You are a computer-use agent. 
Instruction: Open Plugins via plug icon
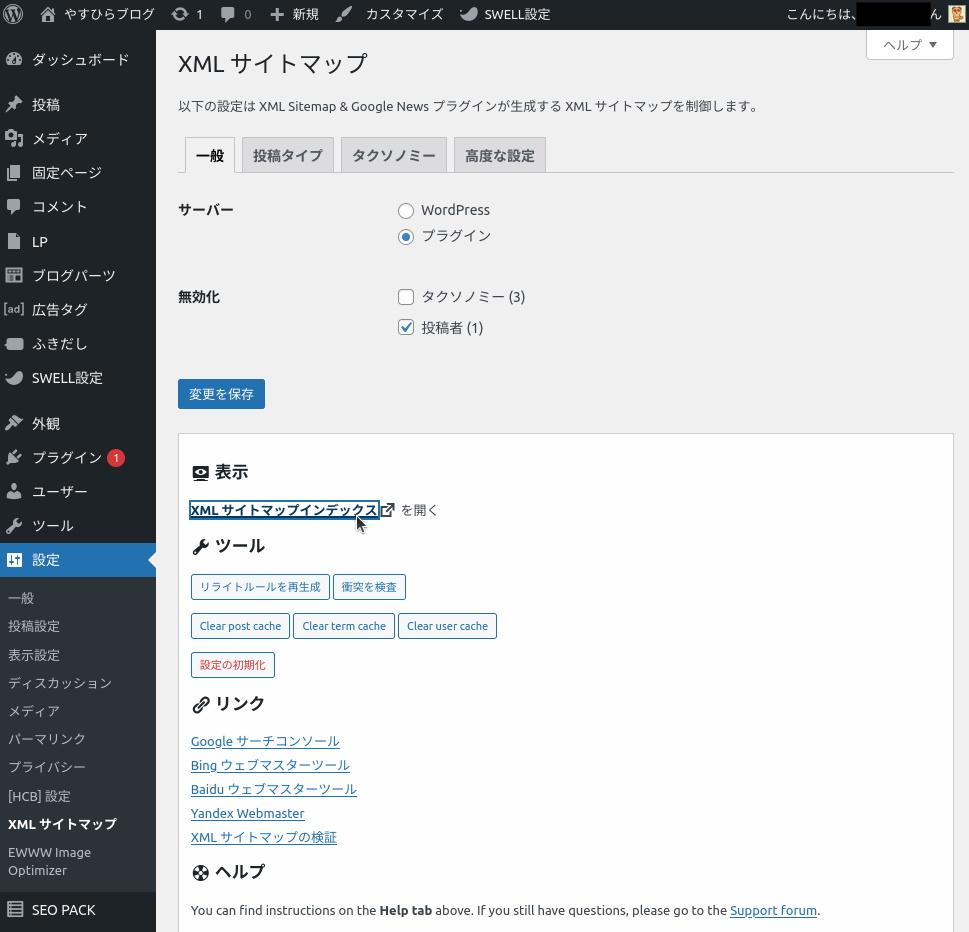(x=14, y=458)
